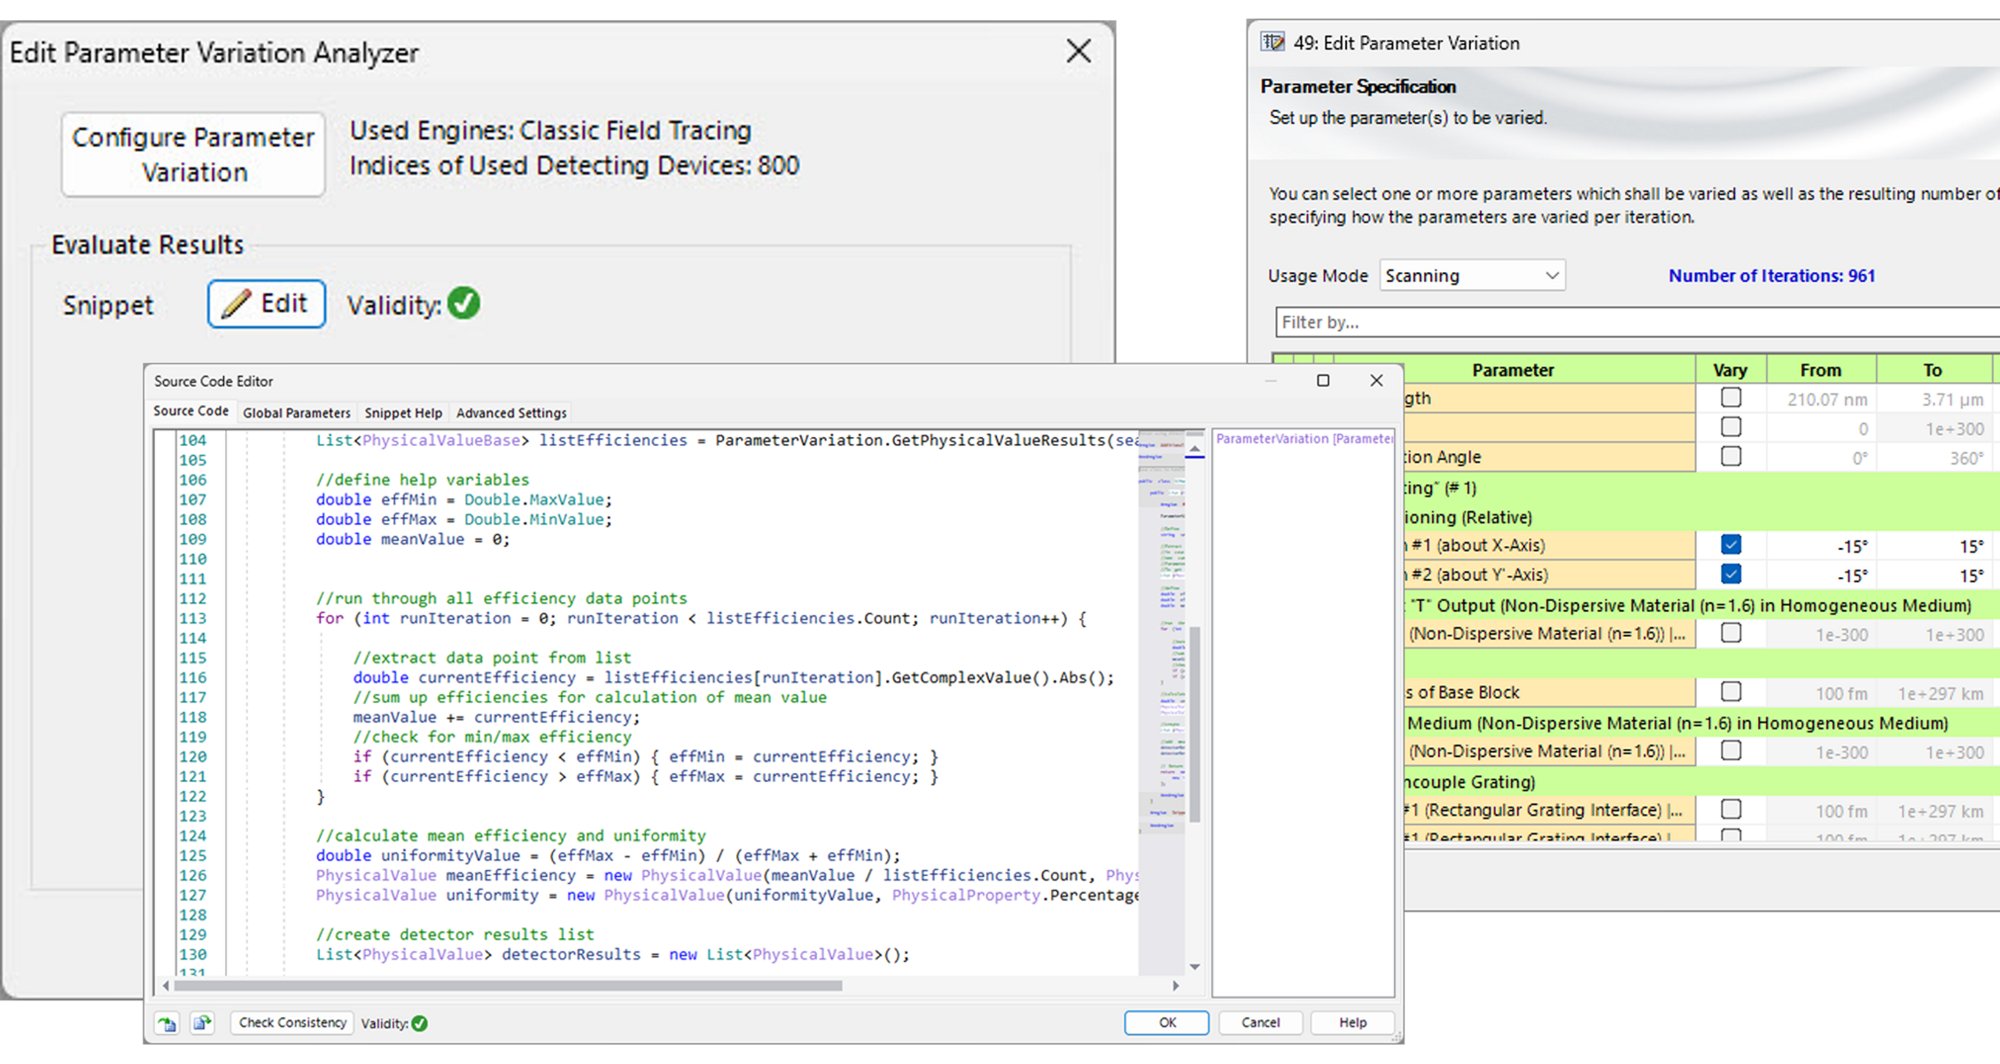
Task: Check Vary for #1 (Rectangular Grating Interface)
Action: click(1731, 809)
